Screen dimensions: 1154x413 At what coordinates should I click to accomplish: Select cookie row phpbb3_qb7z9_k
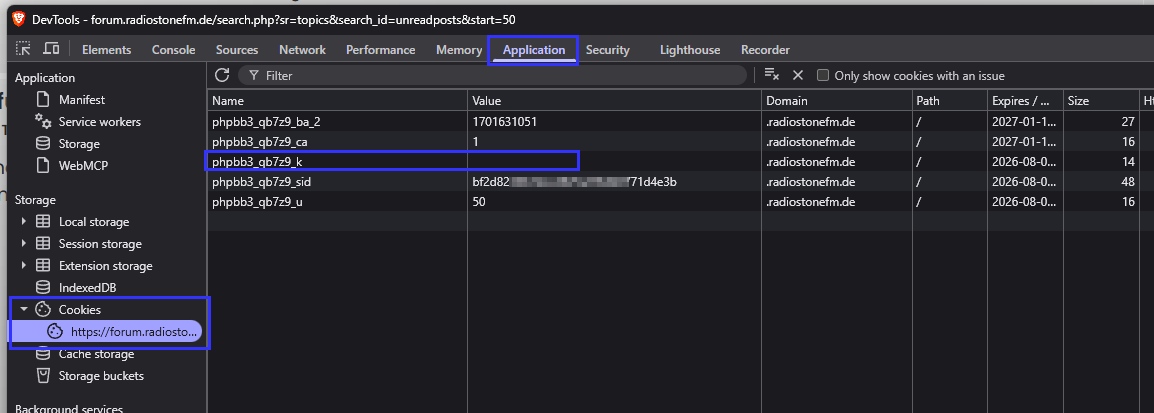click(681, 161)
